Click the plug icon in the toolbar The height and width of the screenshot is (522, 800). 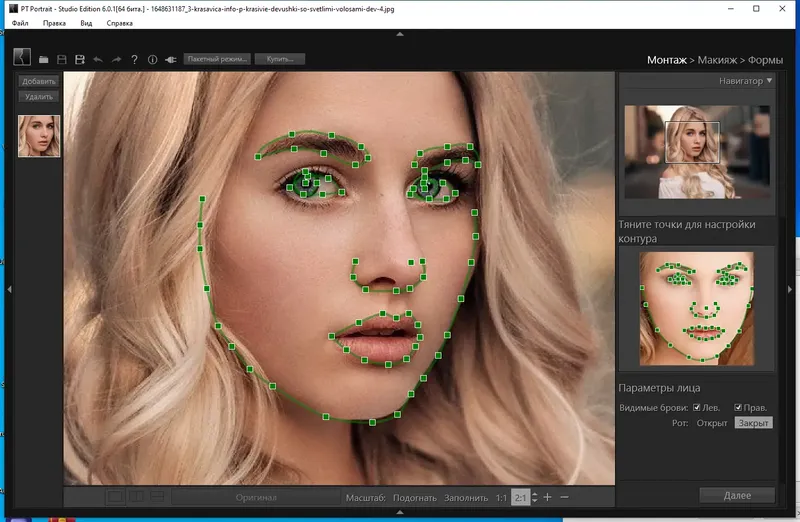pos(170,60)
